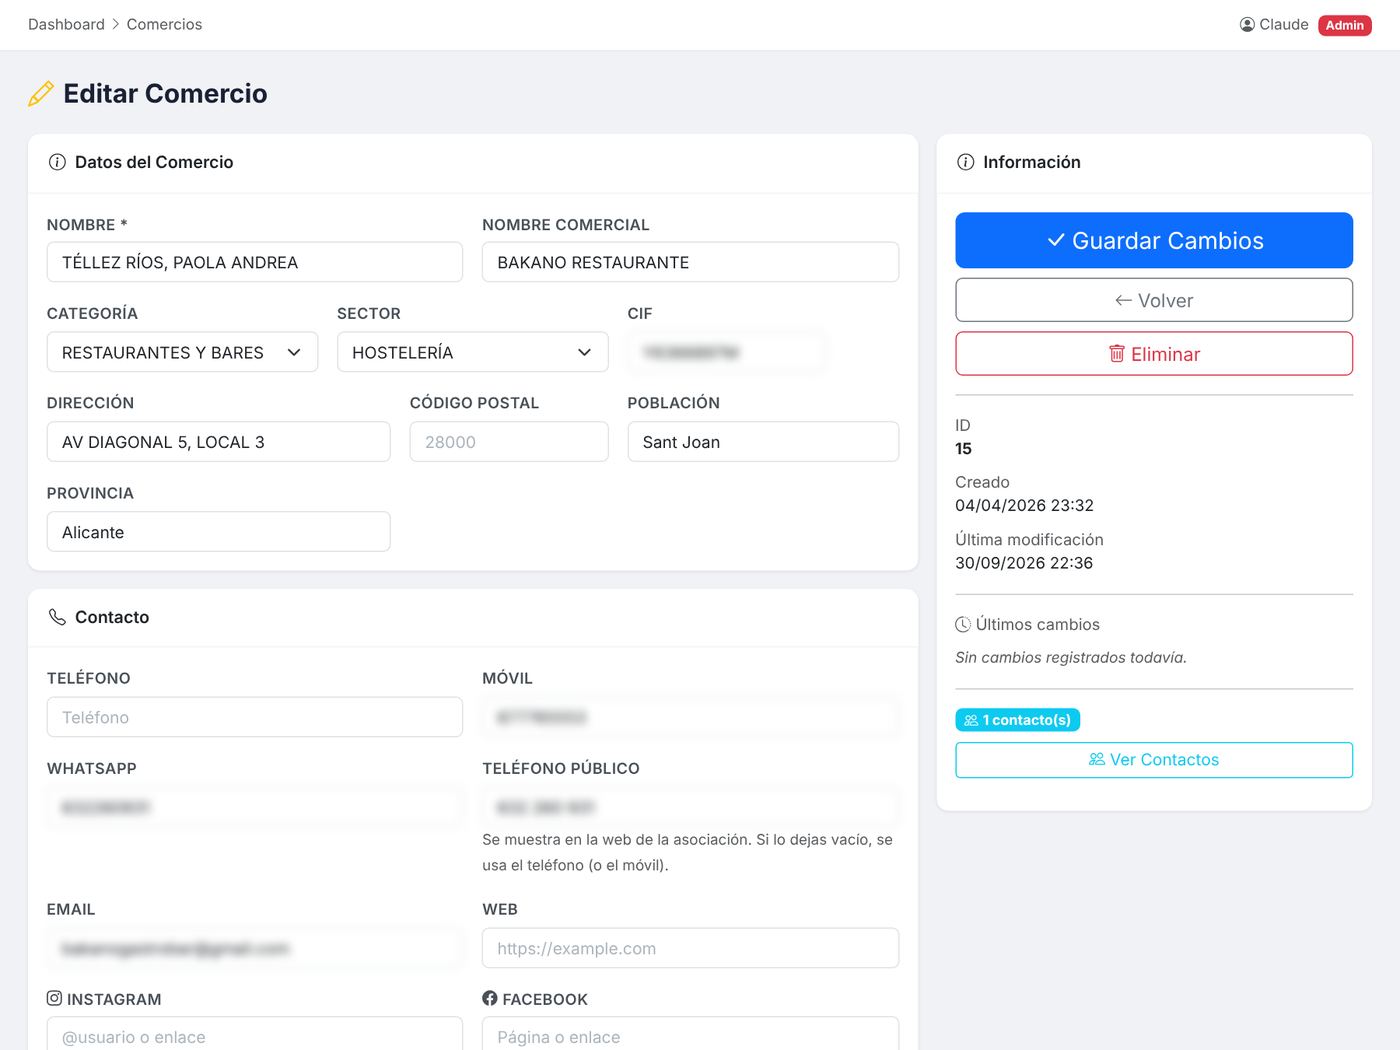Click the 'Sin cambios registrados todavía.' text
The image size is (1400, 1050).
[x=1071, y=657]
